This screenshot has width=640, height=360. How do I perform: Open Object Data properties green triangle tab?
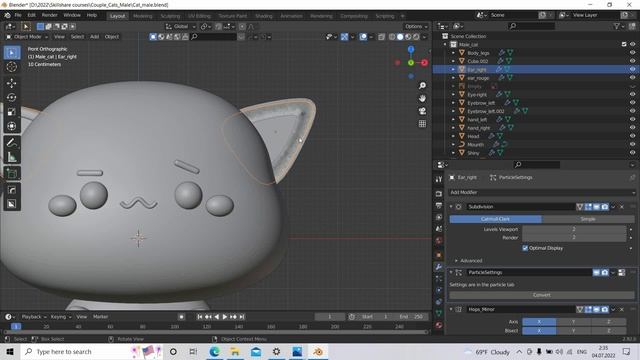pyautogui.click(x=439, y=313)
